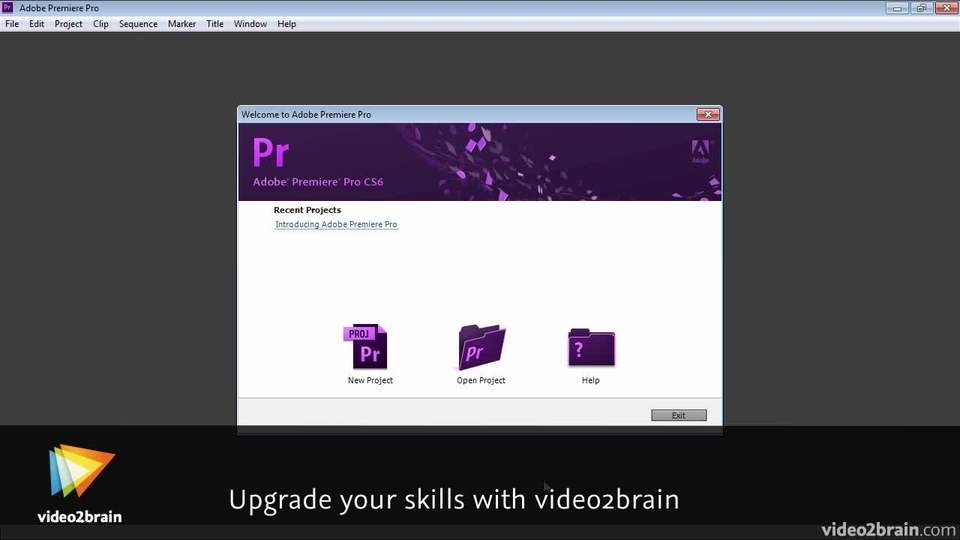Viewport: 960px width, 540px height.
Task: Click the Open Project text label
Action: click(x=481, y=380)
